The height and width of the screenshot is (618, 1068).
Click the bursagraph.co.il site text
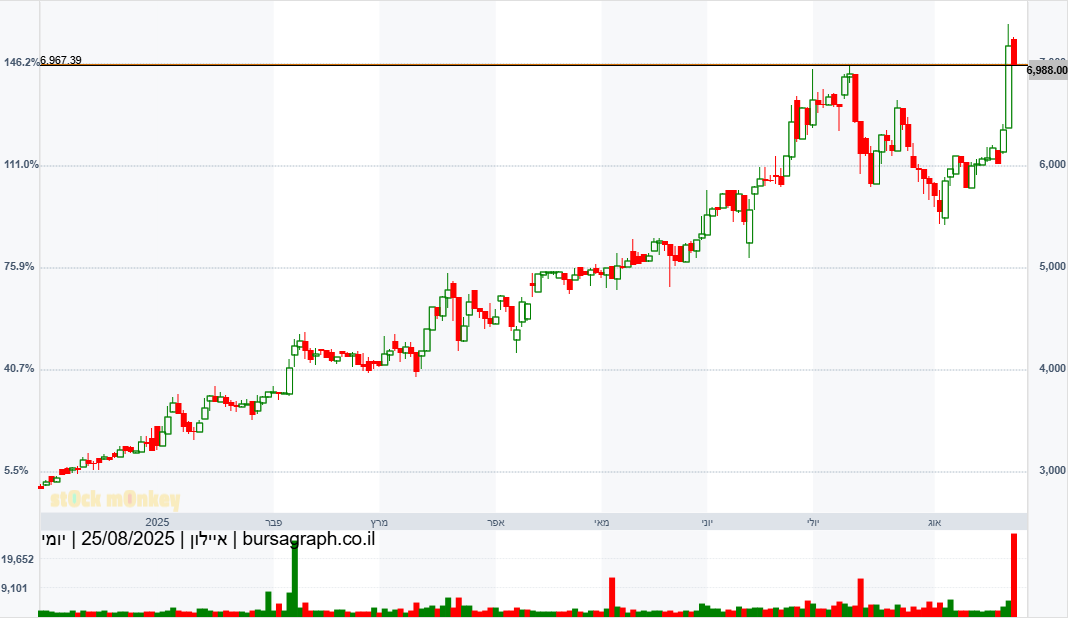click(x=309, y=539)
